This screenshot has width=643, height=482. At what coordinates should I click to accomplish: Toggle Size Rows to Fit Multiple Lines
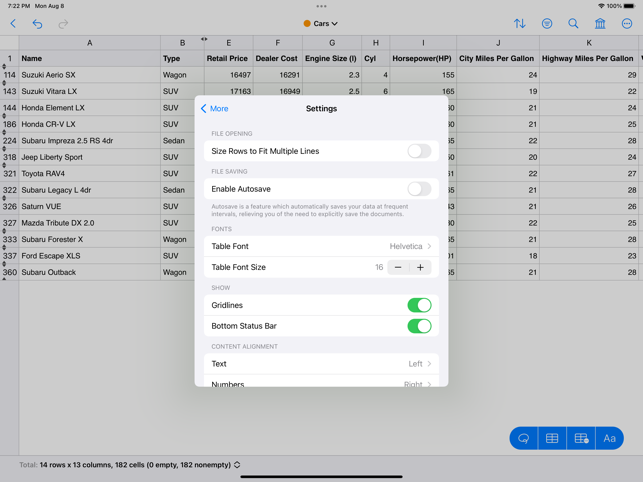pos(419,151)
